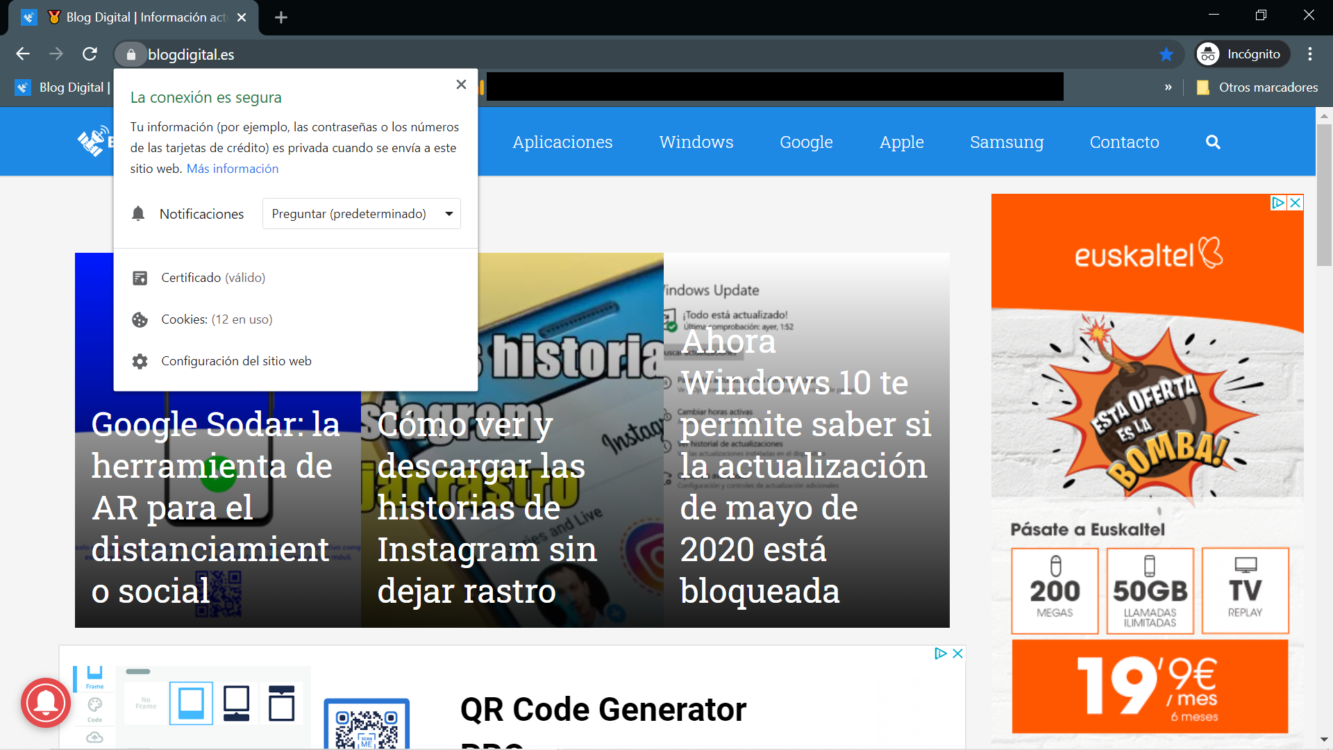Click the TV Replay box in ad
1333x750 pixels.
pyautogui.click(x=1245, y=591)
